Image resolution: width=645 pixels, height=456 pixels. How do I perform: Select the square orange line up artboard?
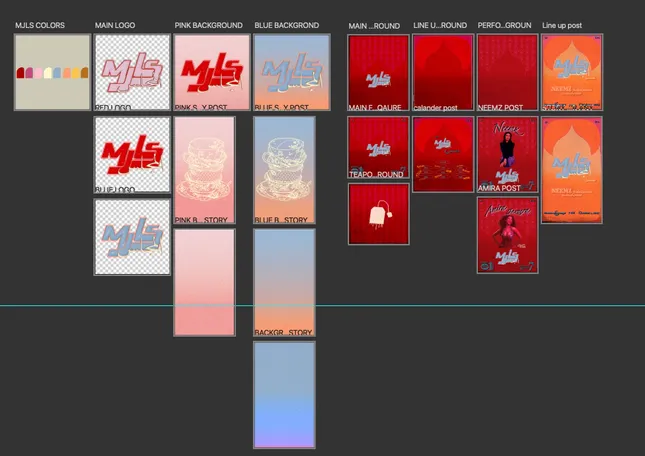tap(572, 72)
